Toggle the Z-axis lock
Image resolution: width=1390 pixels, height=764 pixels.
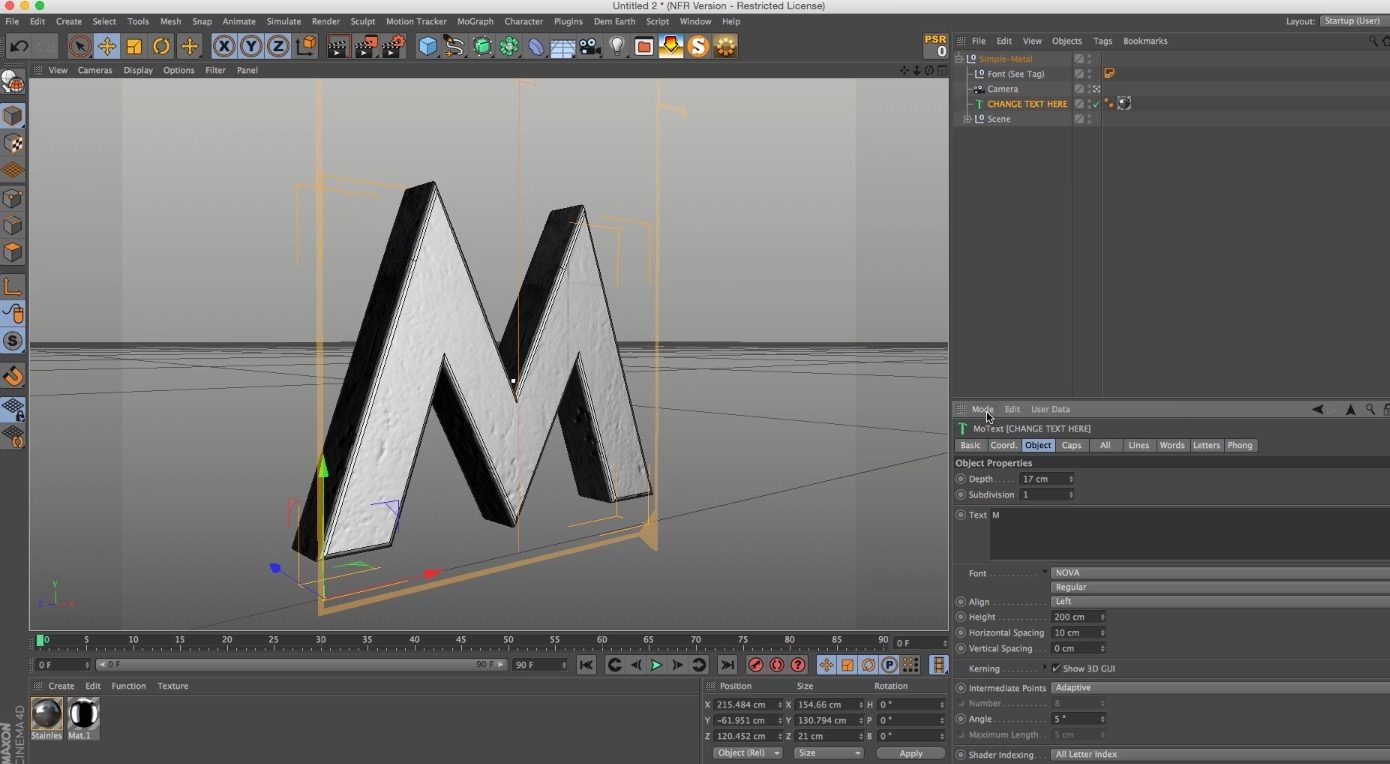pos(278,46)
